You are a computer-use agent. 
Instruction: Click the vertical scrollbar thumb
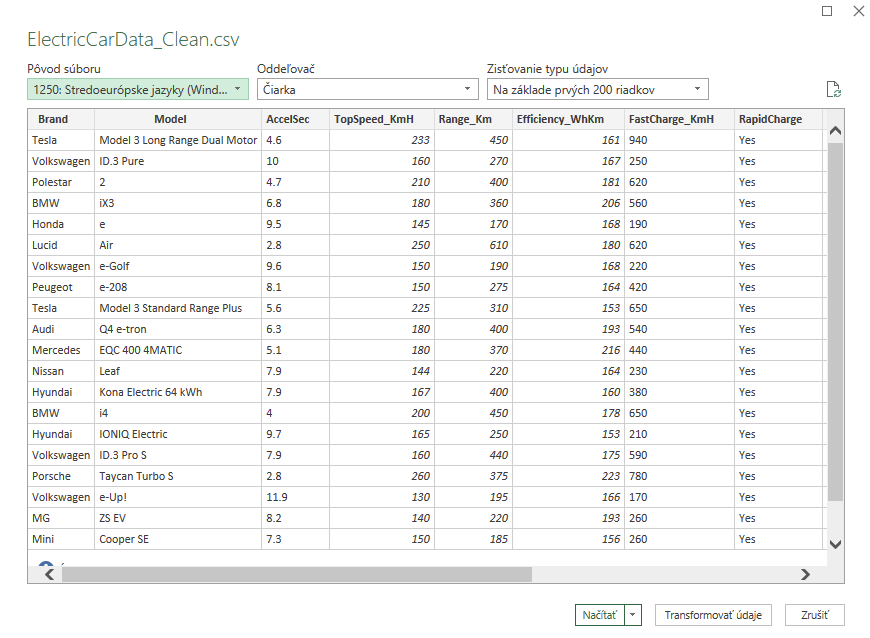(835, 322)
